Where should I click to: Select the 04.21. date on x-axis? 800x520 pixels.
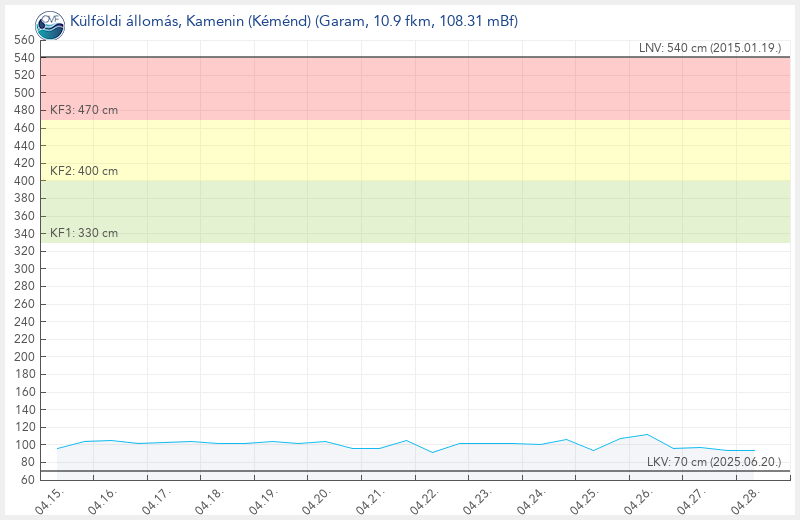367,498
